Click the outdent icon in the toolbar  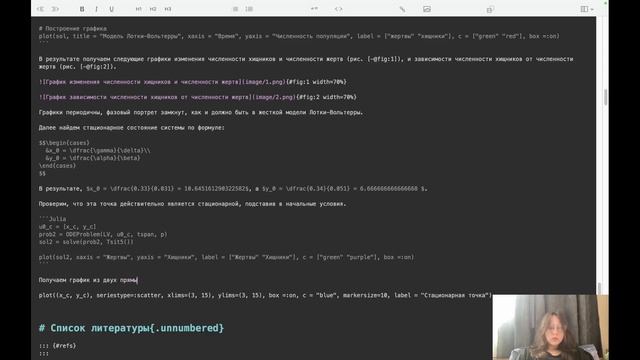[x=40, y=9]
